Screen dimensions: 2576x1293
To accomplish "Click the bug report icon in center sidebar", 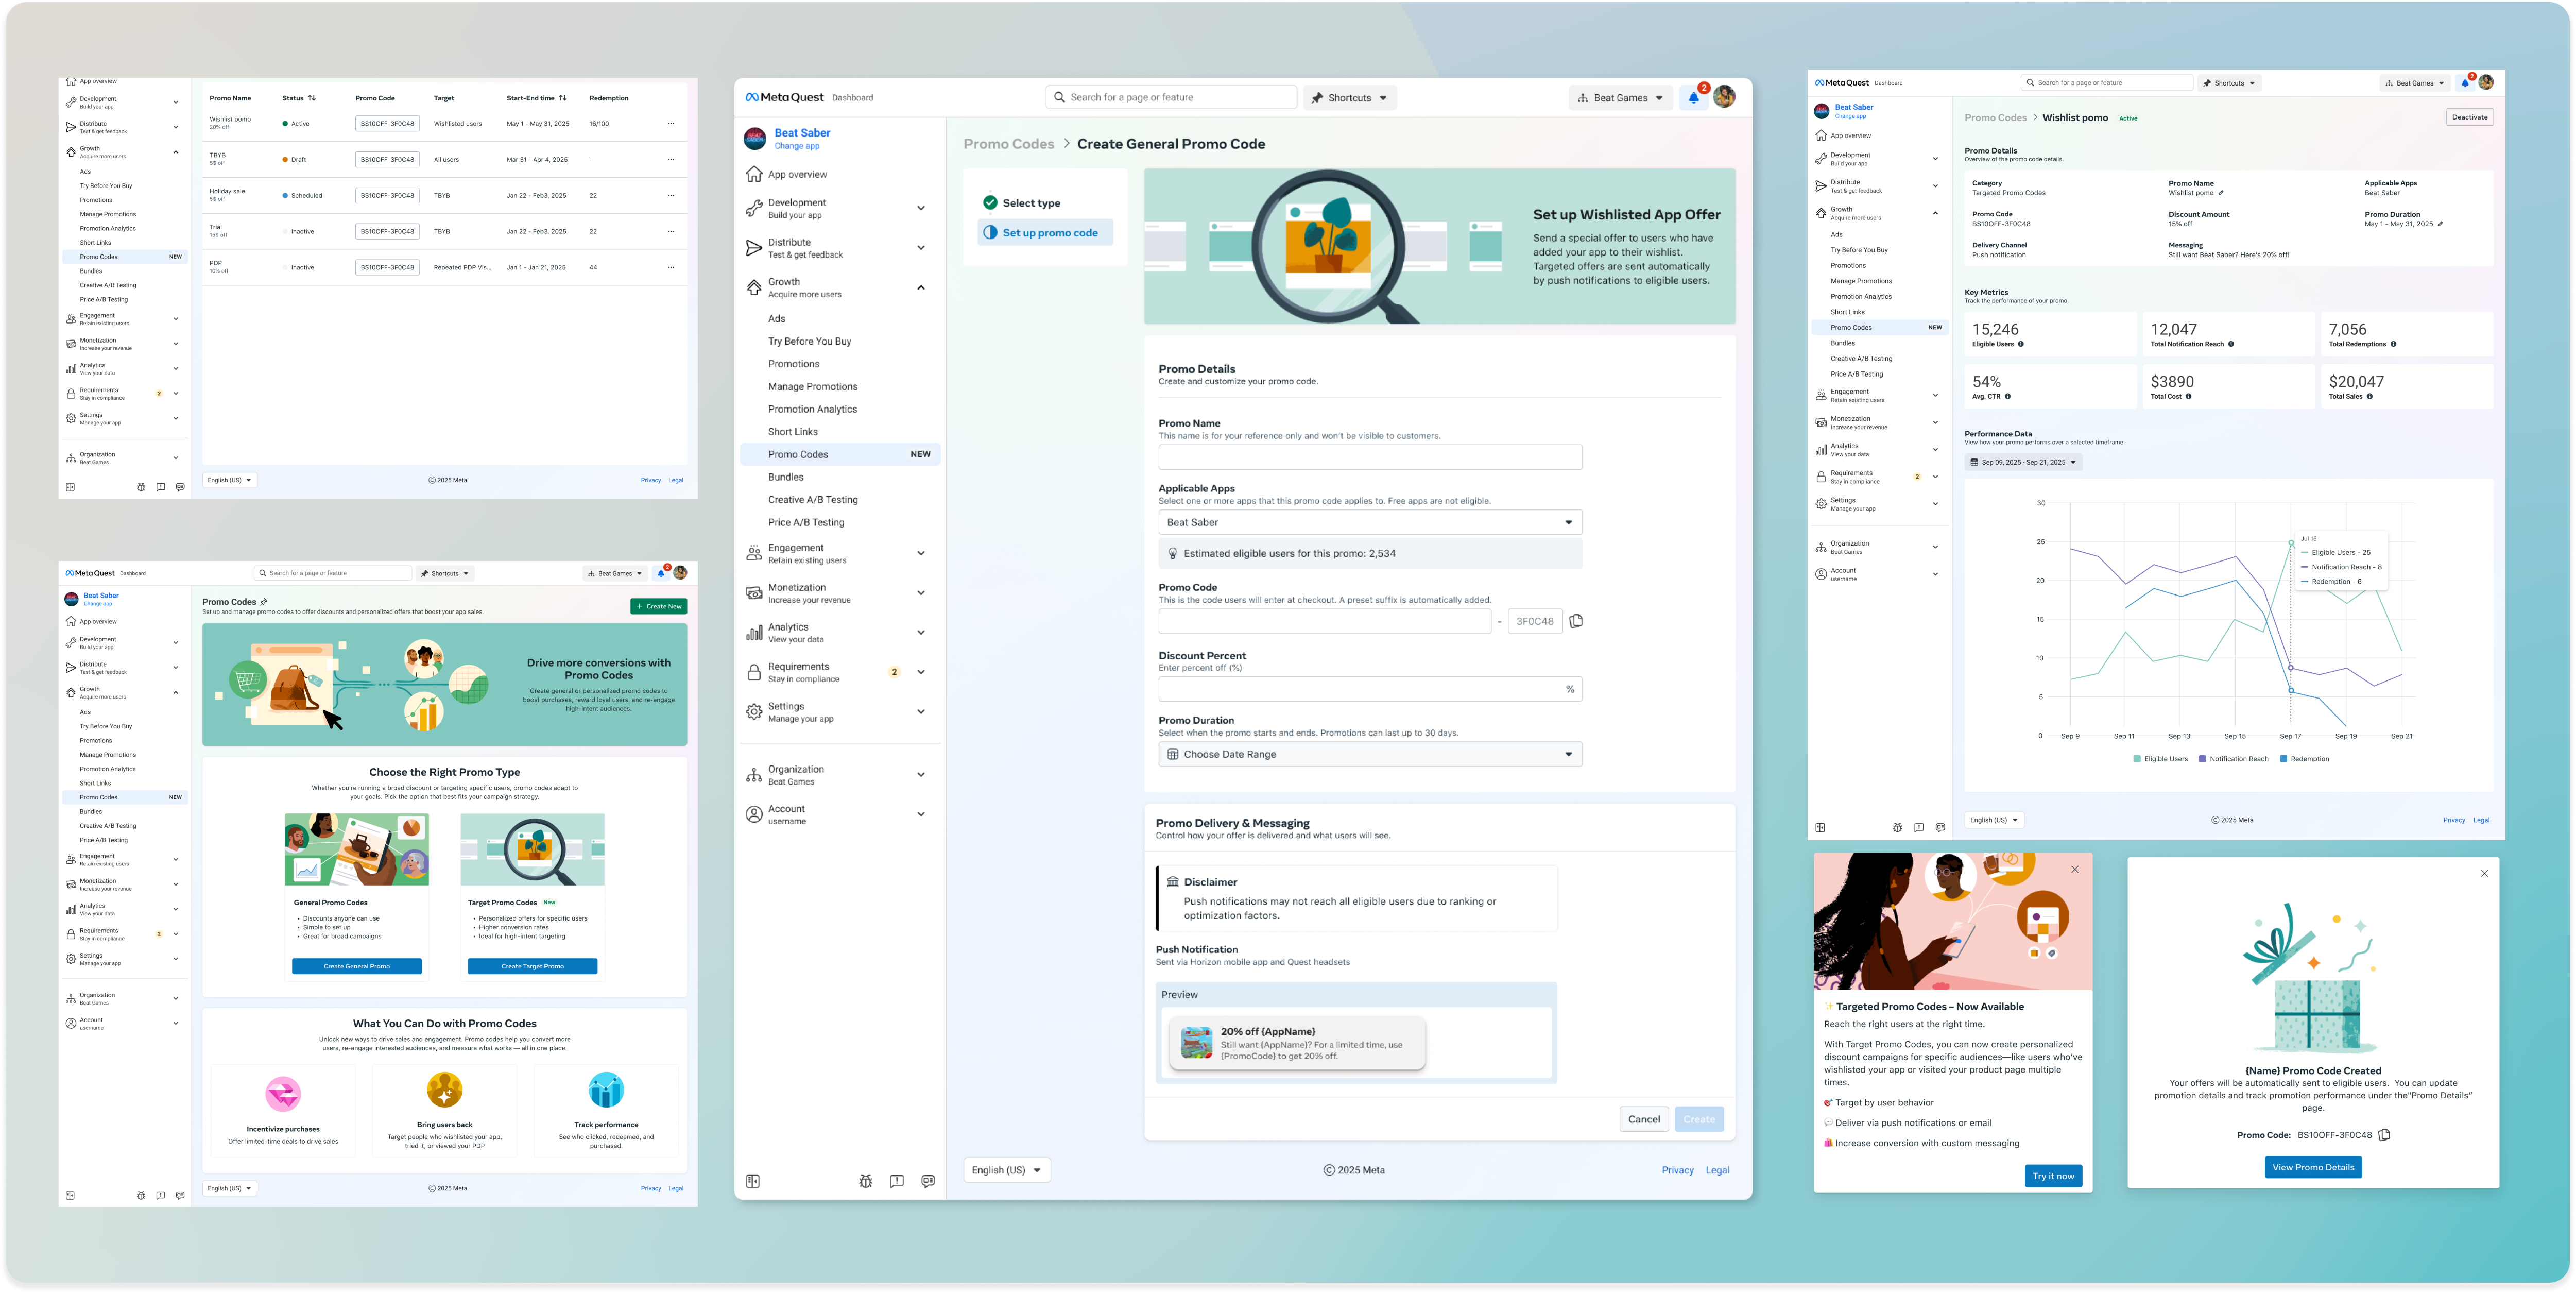I will [x=865, y=1181].
